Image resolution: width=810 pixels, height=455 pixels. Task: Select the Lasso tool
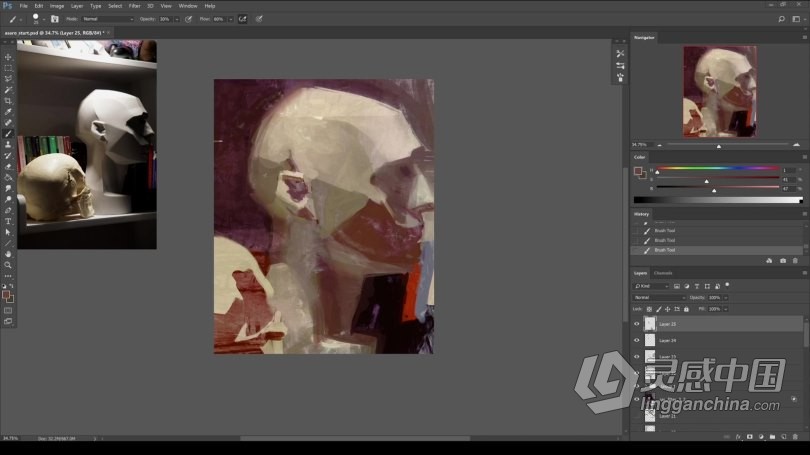[x=8, y=79]
